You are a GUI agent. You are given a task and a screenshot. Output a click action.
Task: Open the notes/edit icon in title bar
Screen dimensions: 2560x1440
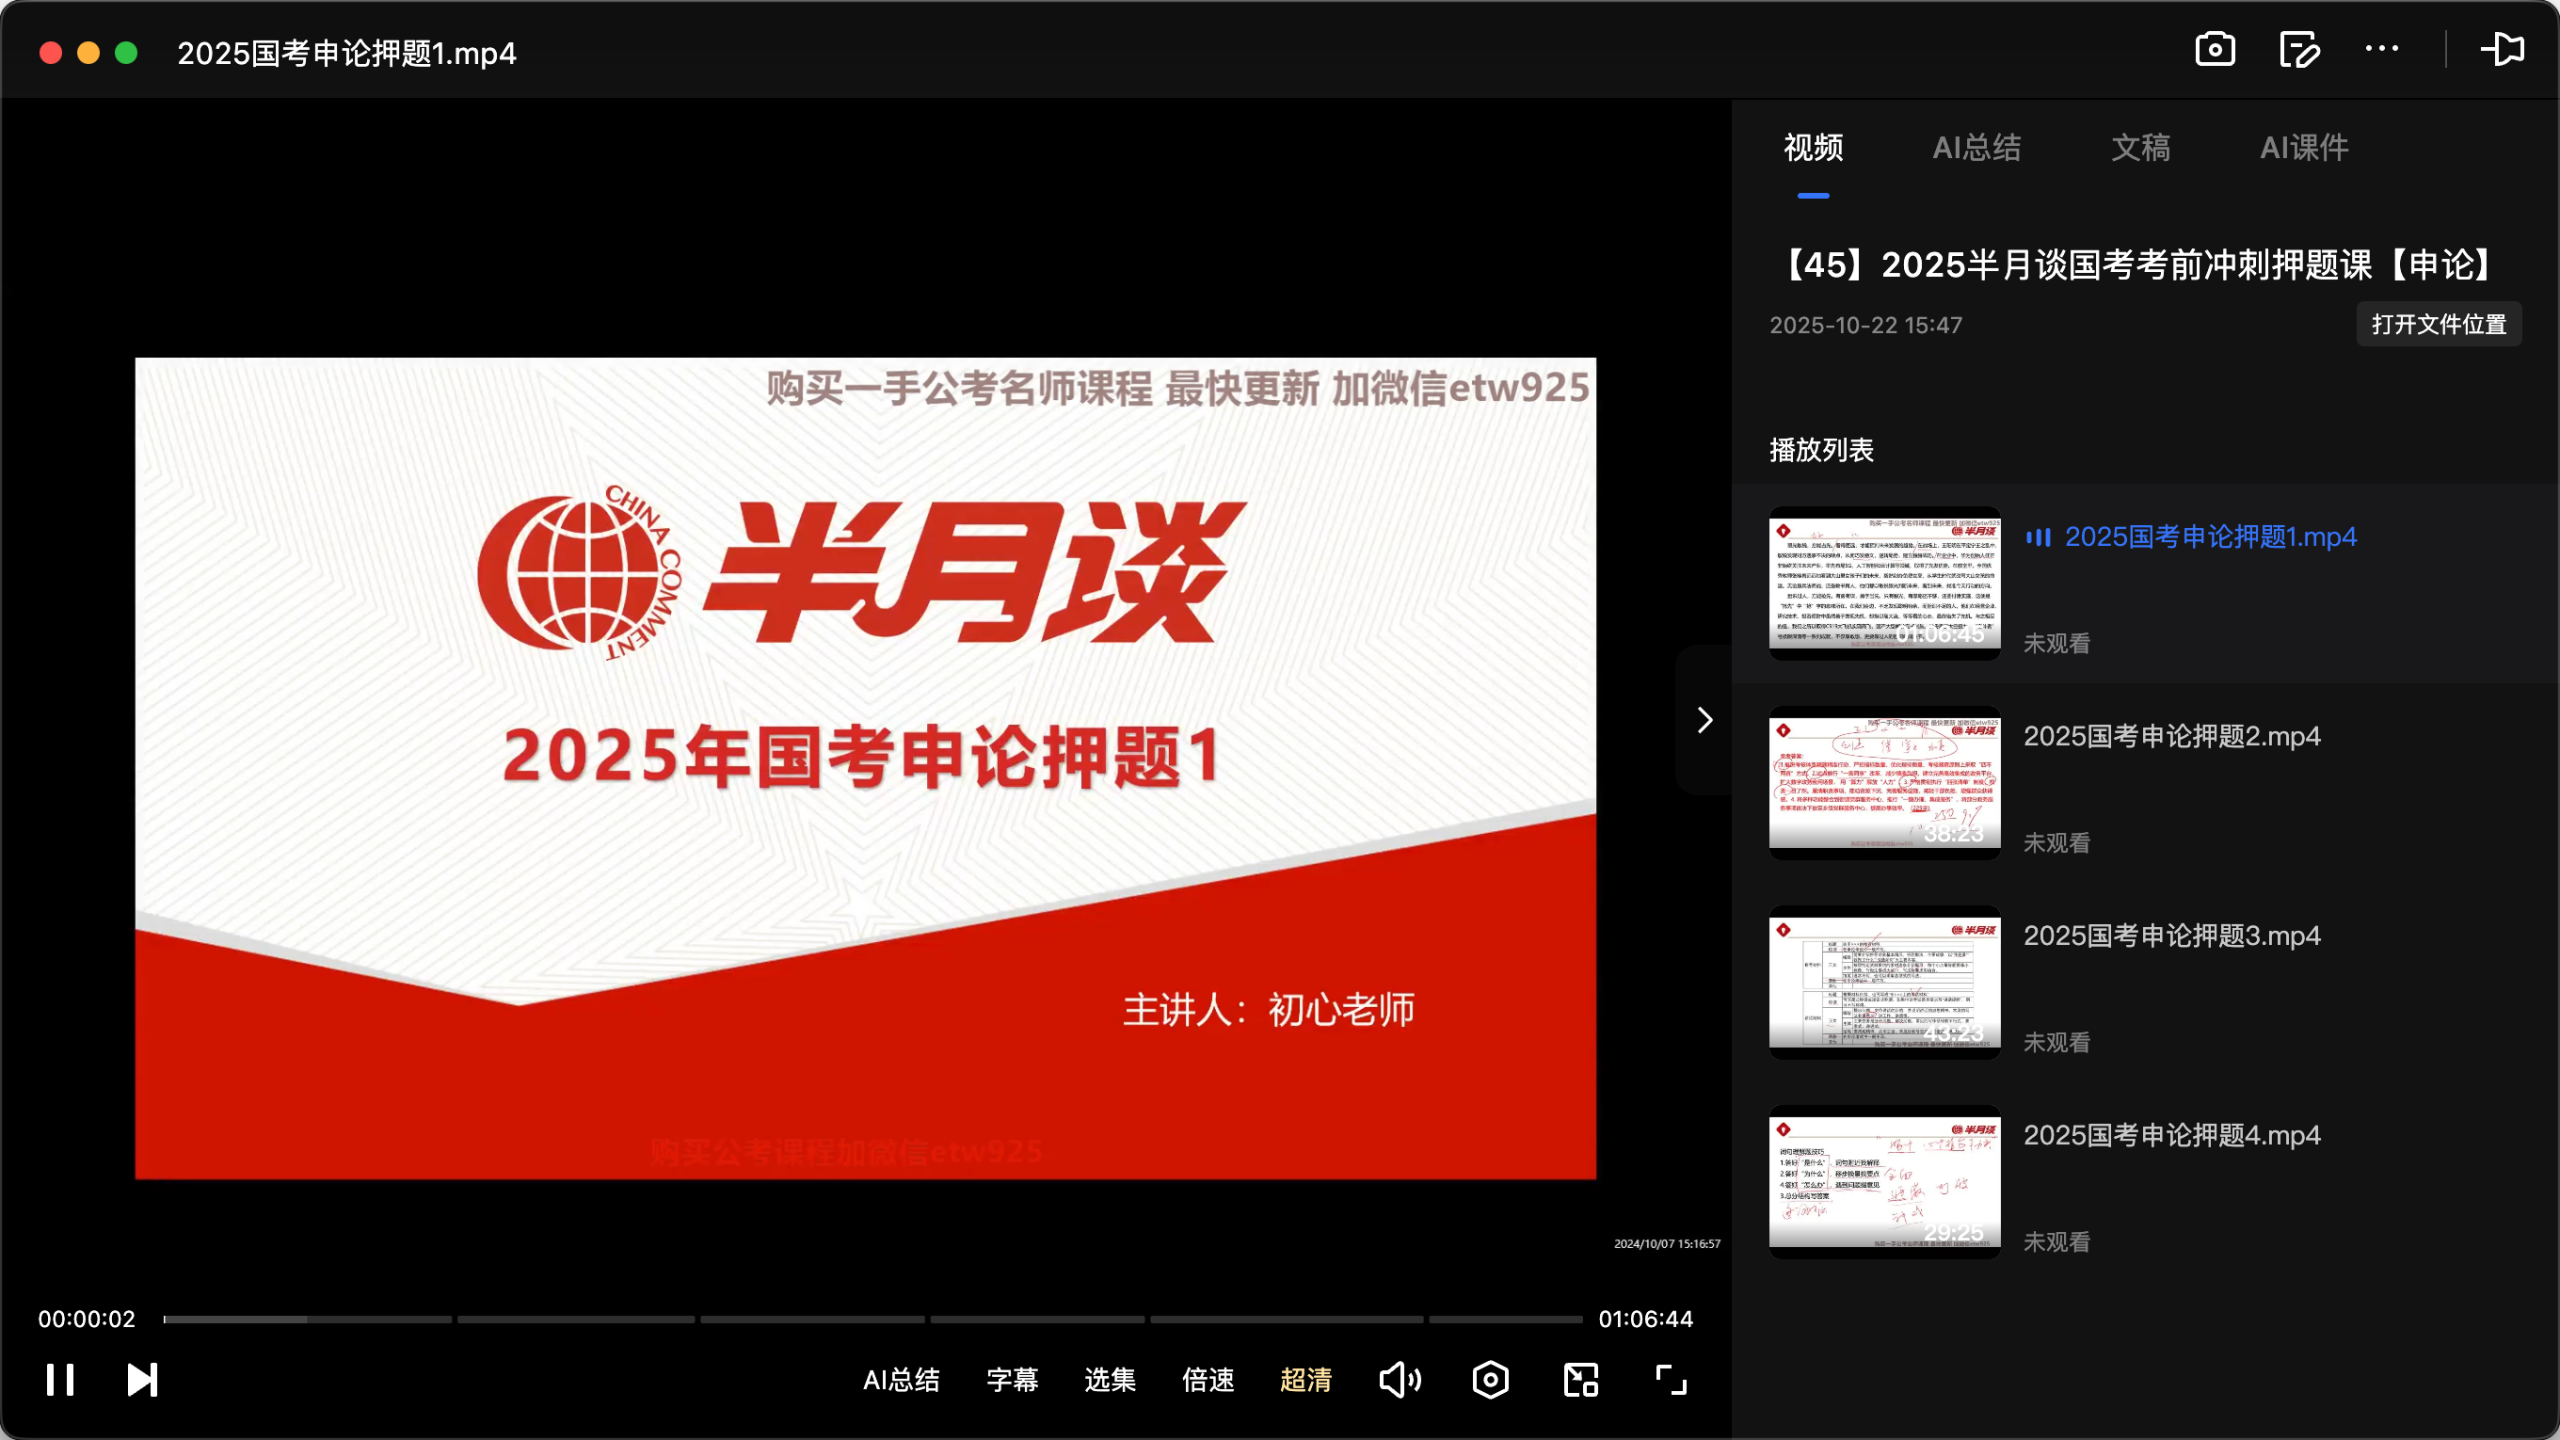[2298, 49]
